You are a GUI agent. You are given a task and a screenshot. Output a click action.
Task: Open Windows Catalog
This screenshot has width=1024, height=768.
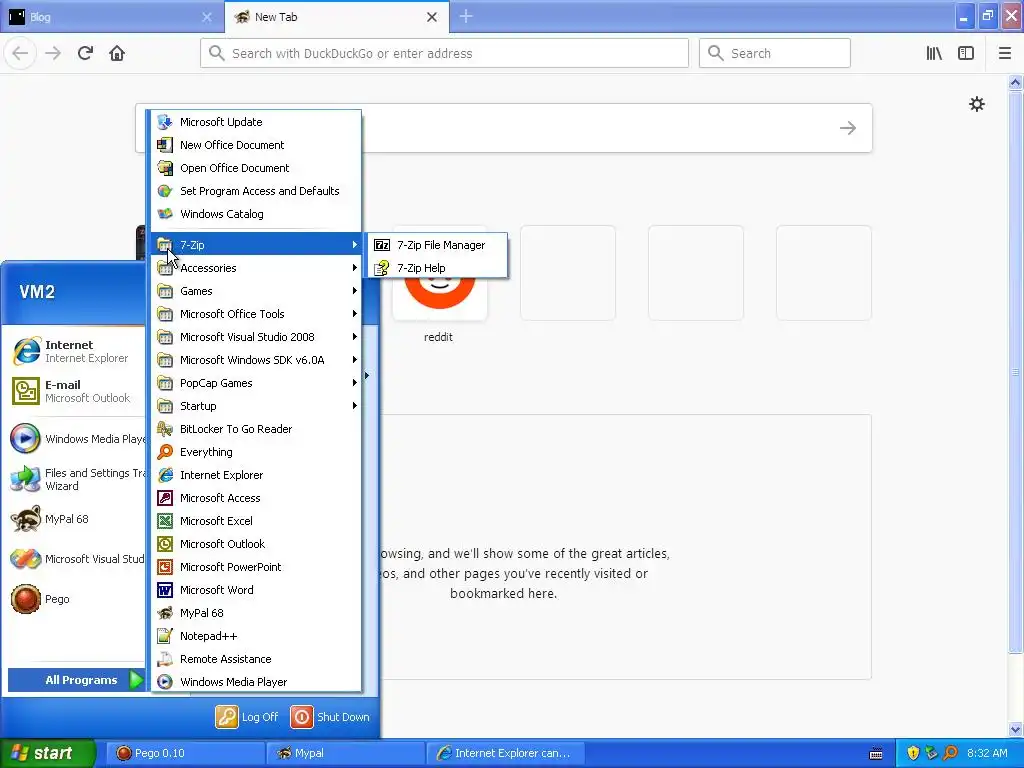256,214
